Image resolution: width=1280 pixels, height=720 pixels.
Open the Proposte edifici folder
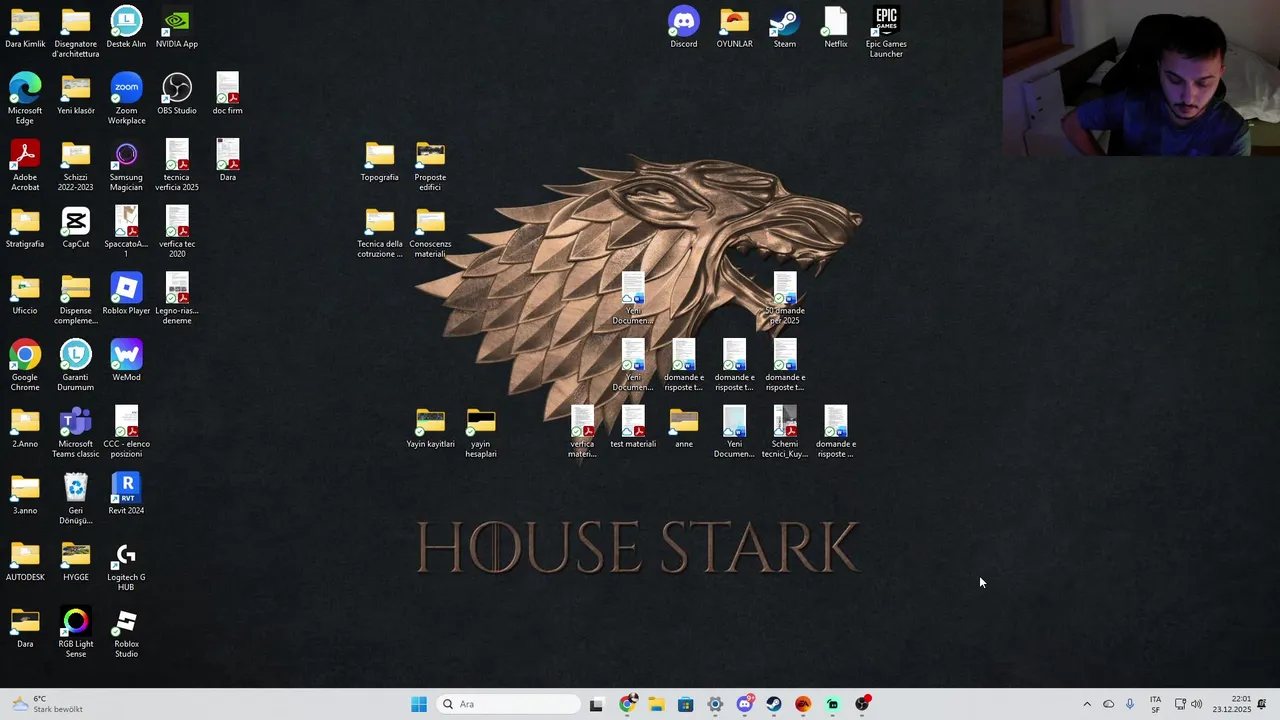pos(430,165)
